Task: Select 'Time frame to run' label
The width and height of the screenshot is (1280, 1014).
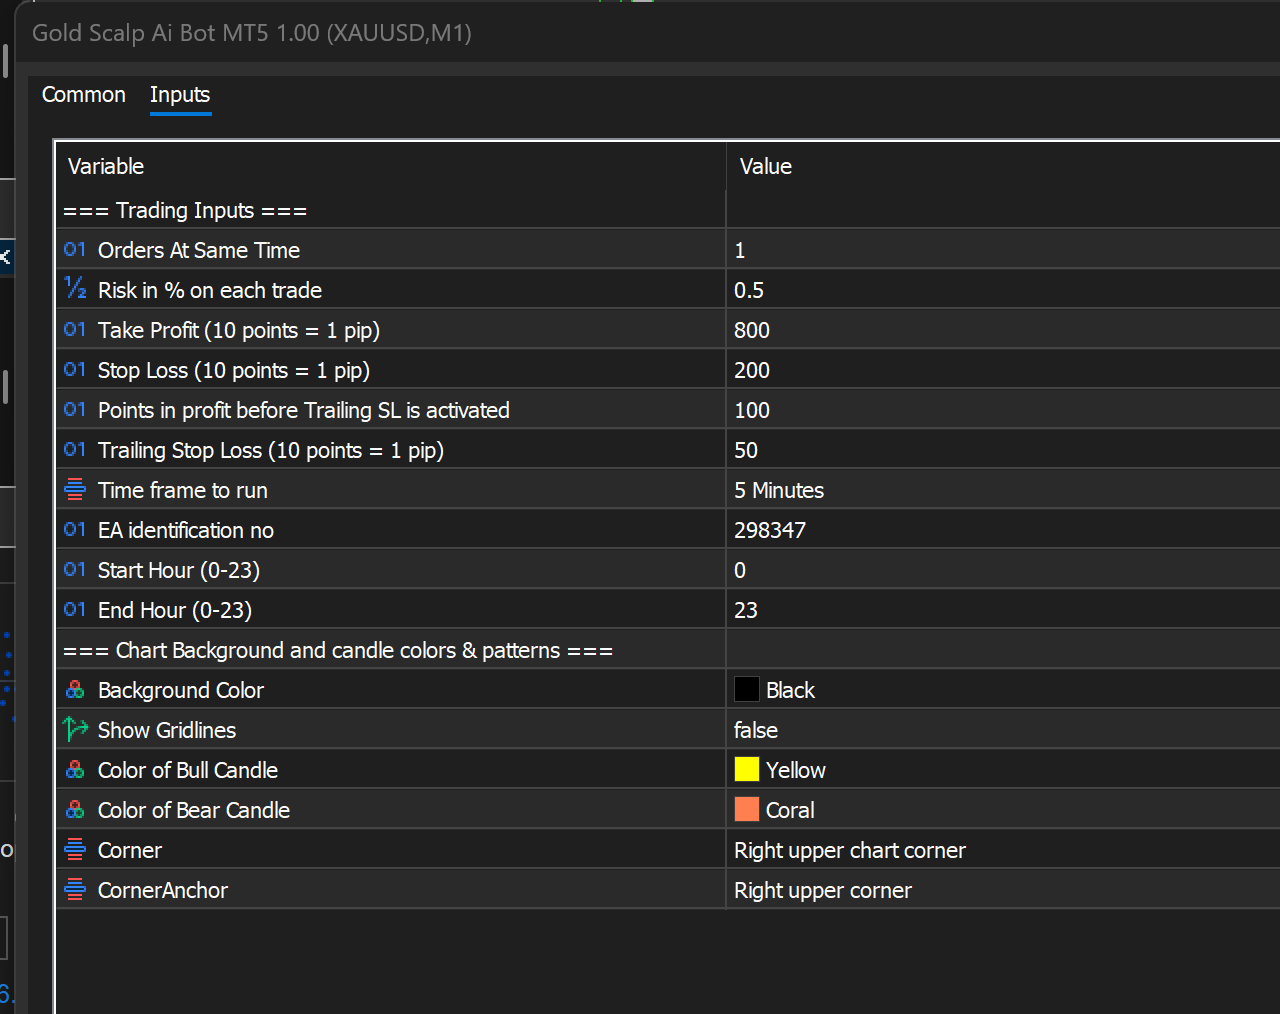Action: click(183, 490)
